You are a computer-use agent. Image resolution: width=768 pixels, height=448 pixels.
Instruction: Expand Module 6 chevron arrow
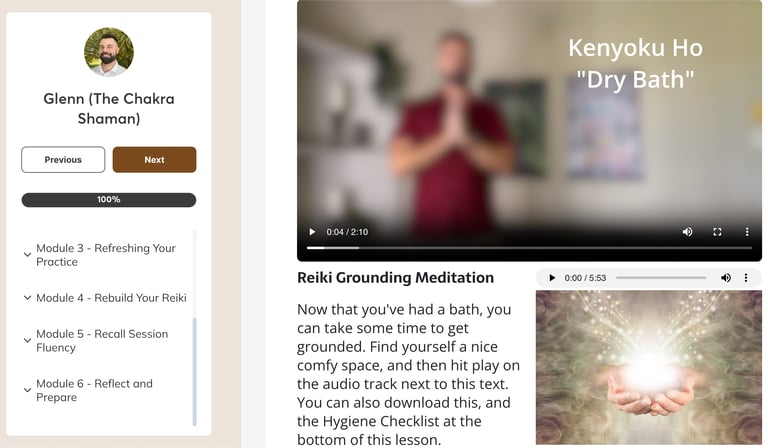tap(27, 390)
